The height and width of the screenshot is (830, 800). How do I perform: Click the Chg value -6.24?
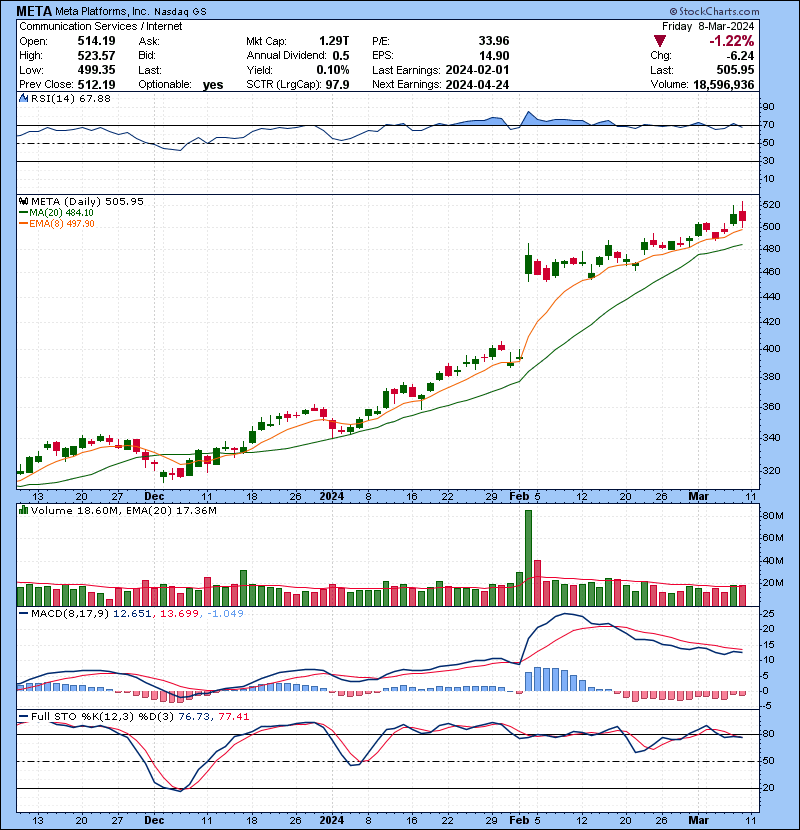click(740, 56)
